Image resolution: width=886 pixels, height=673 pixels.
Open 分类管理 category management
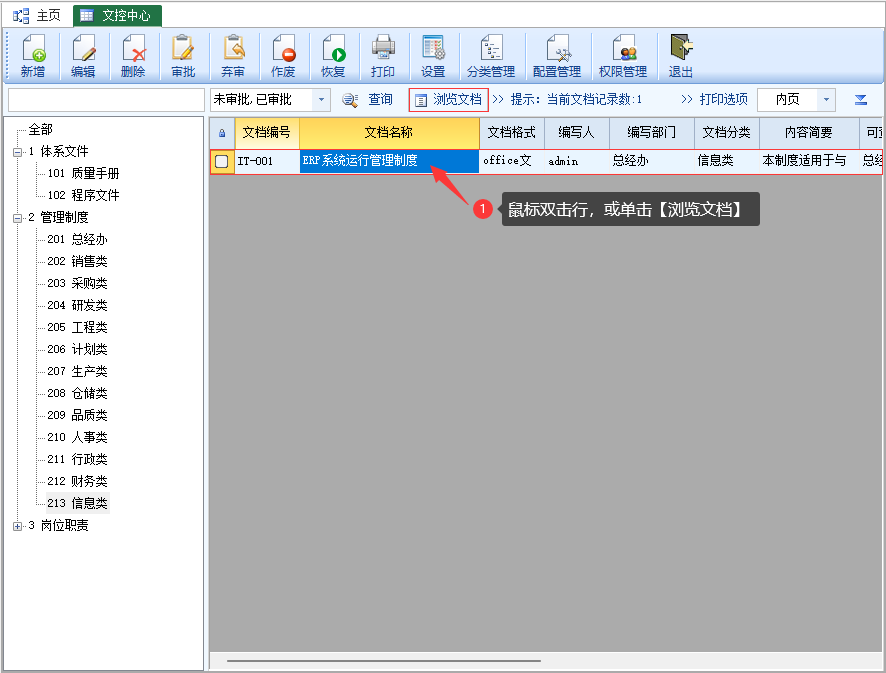click(491, 55)
